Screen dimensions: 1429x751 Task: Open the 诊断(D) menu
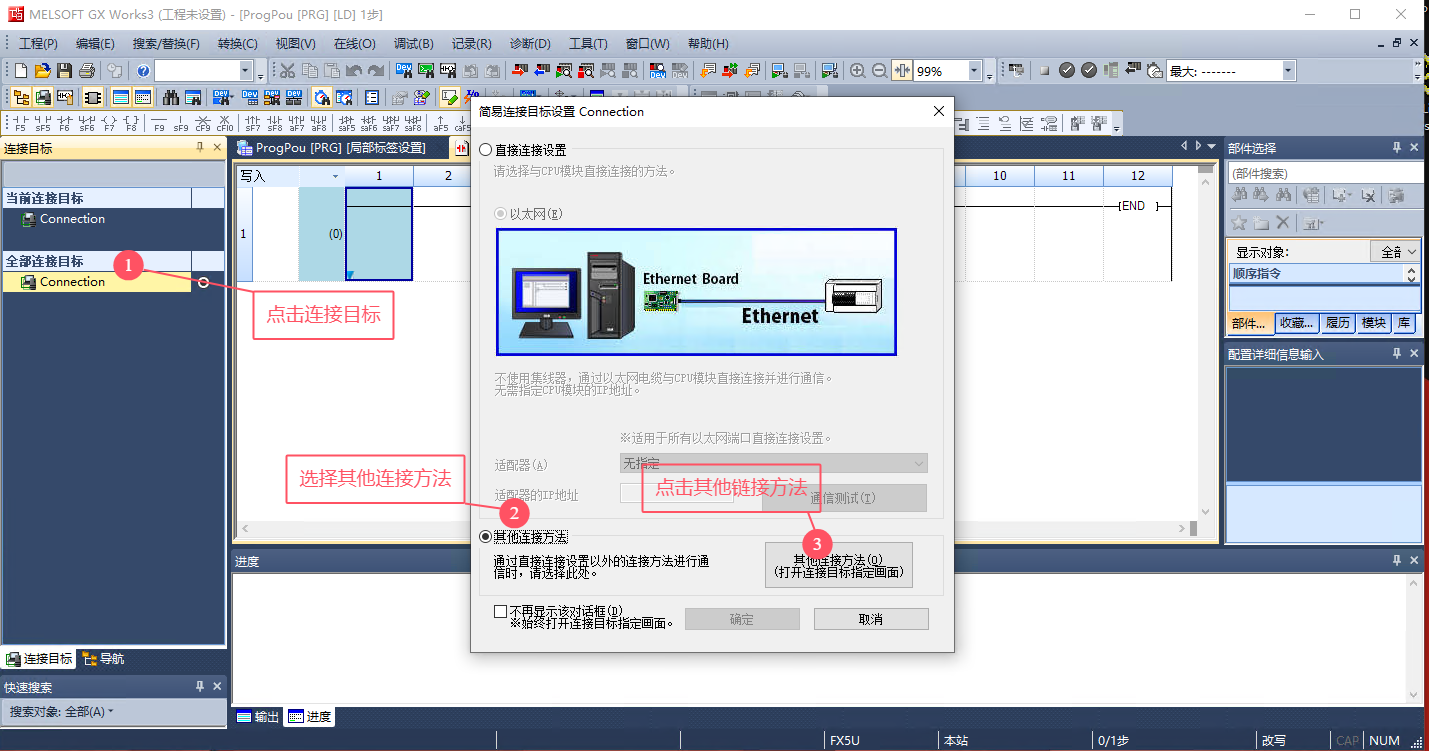[x=530, y=44]
